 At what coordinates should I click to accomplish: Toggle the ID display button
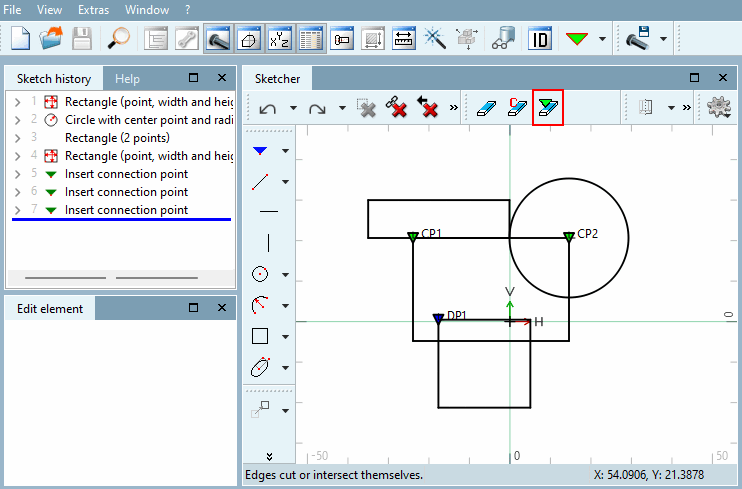click(x=540, y=39)
